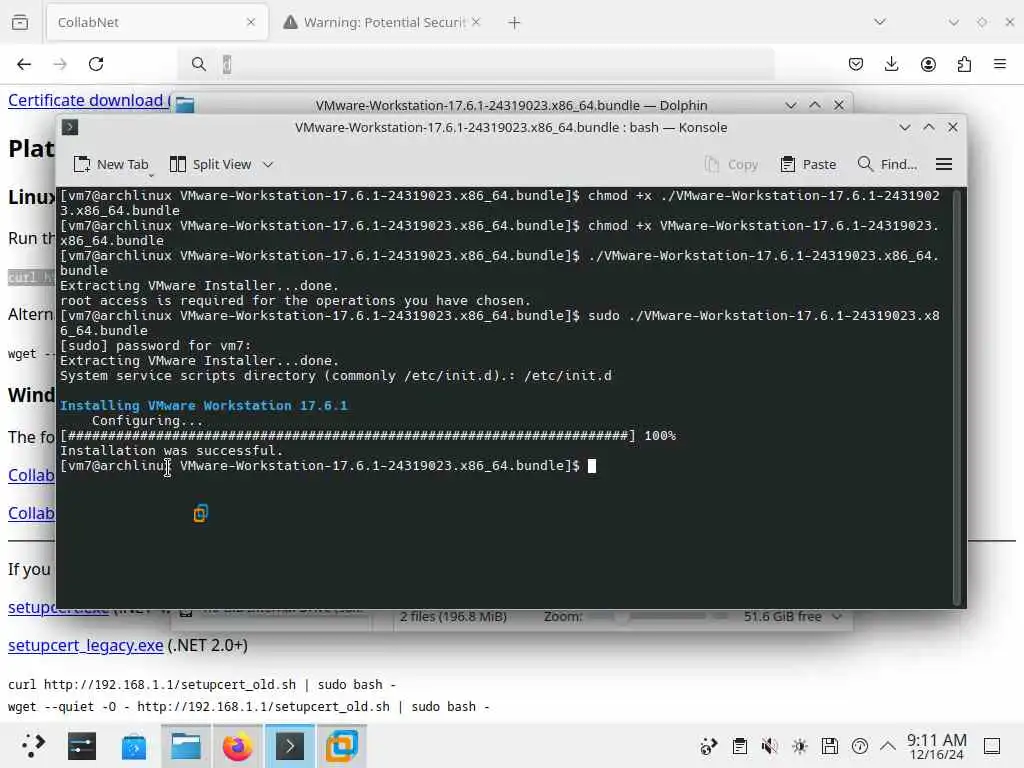Click the Konsole terminal icon in title bar
The height and width of the screenshot is (768, 1024).
click(70, 127)
